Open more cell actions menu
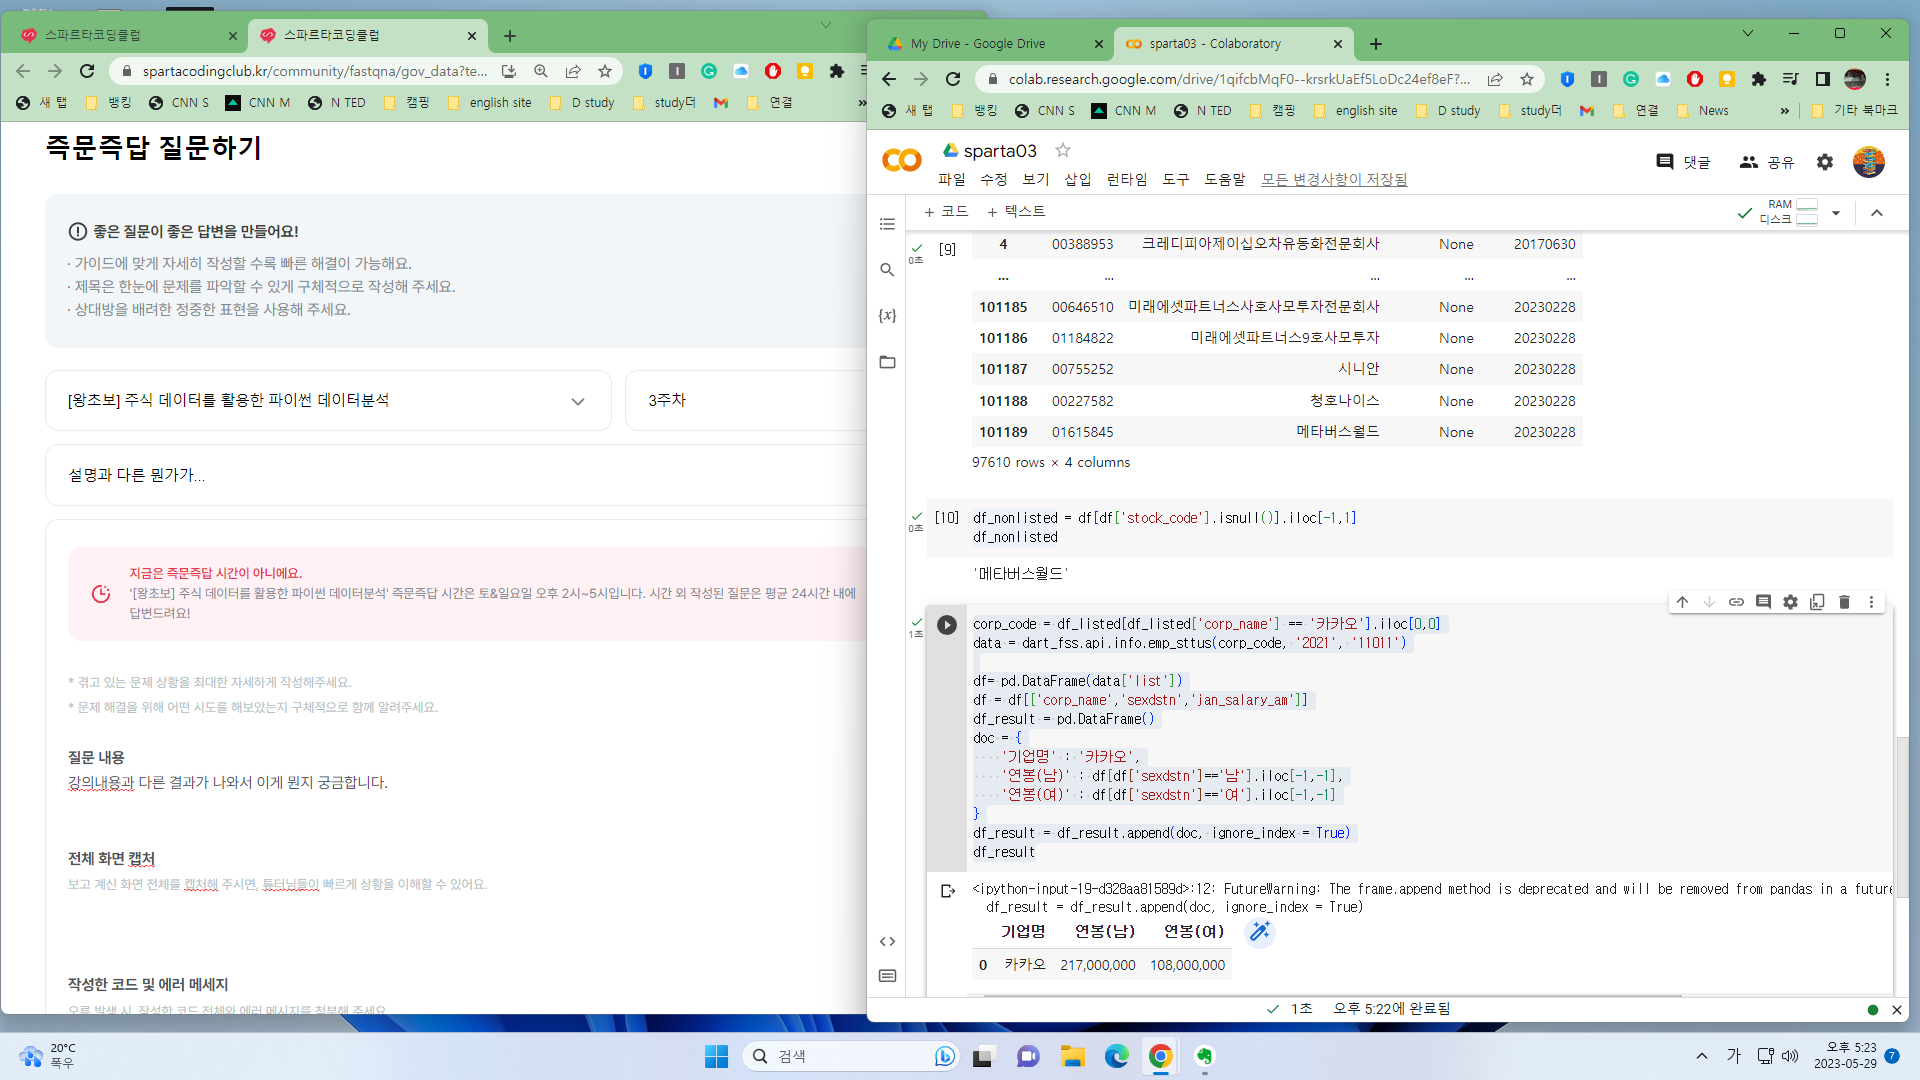 1871,602
